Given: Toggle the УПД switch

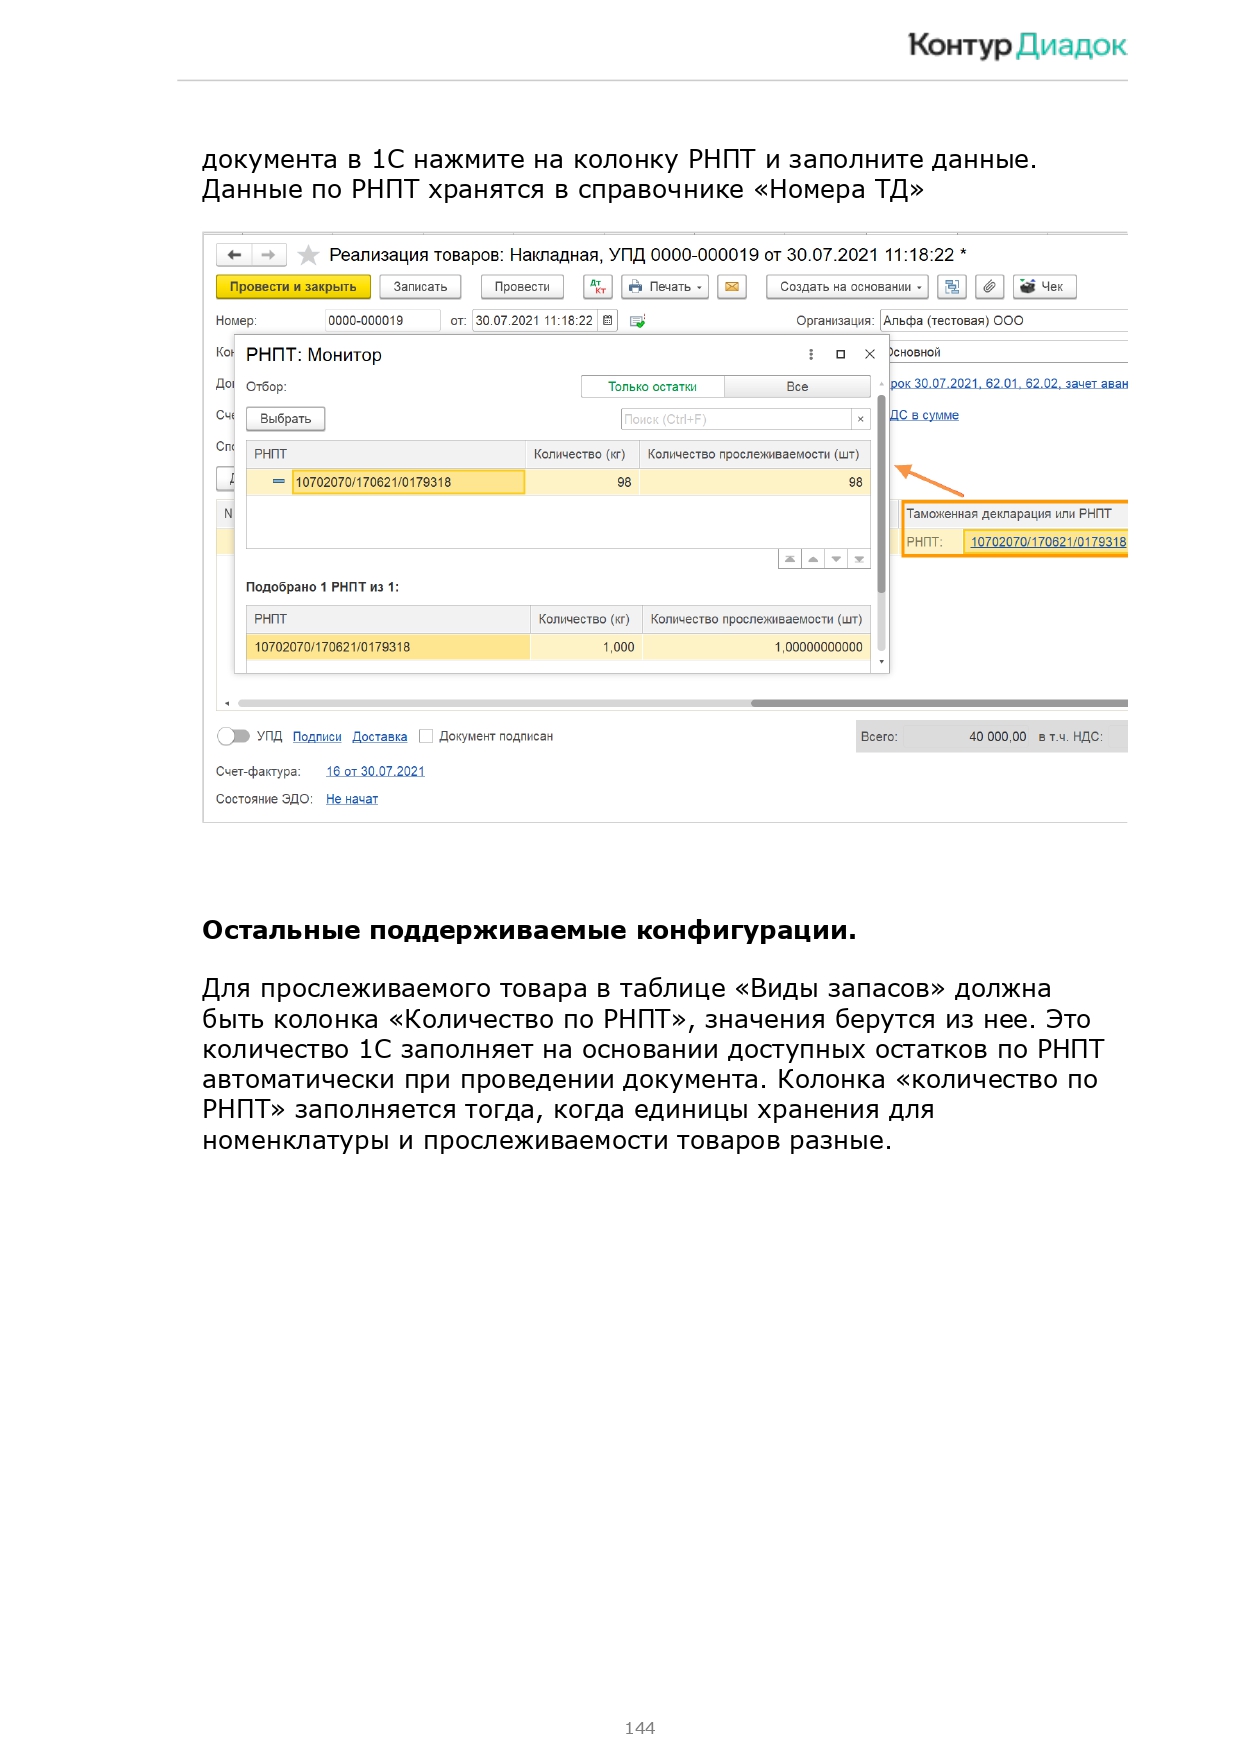Looking at the screenshot, I should pos(233,736).
